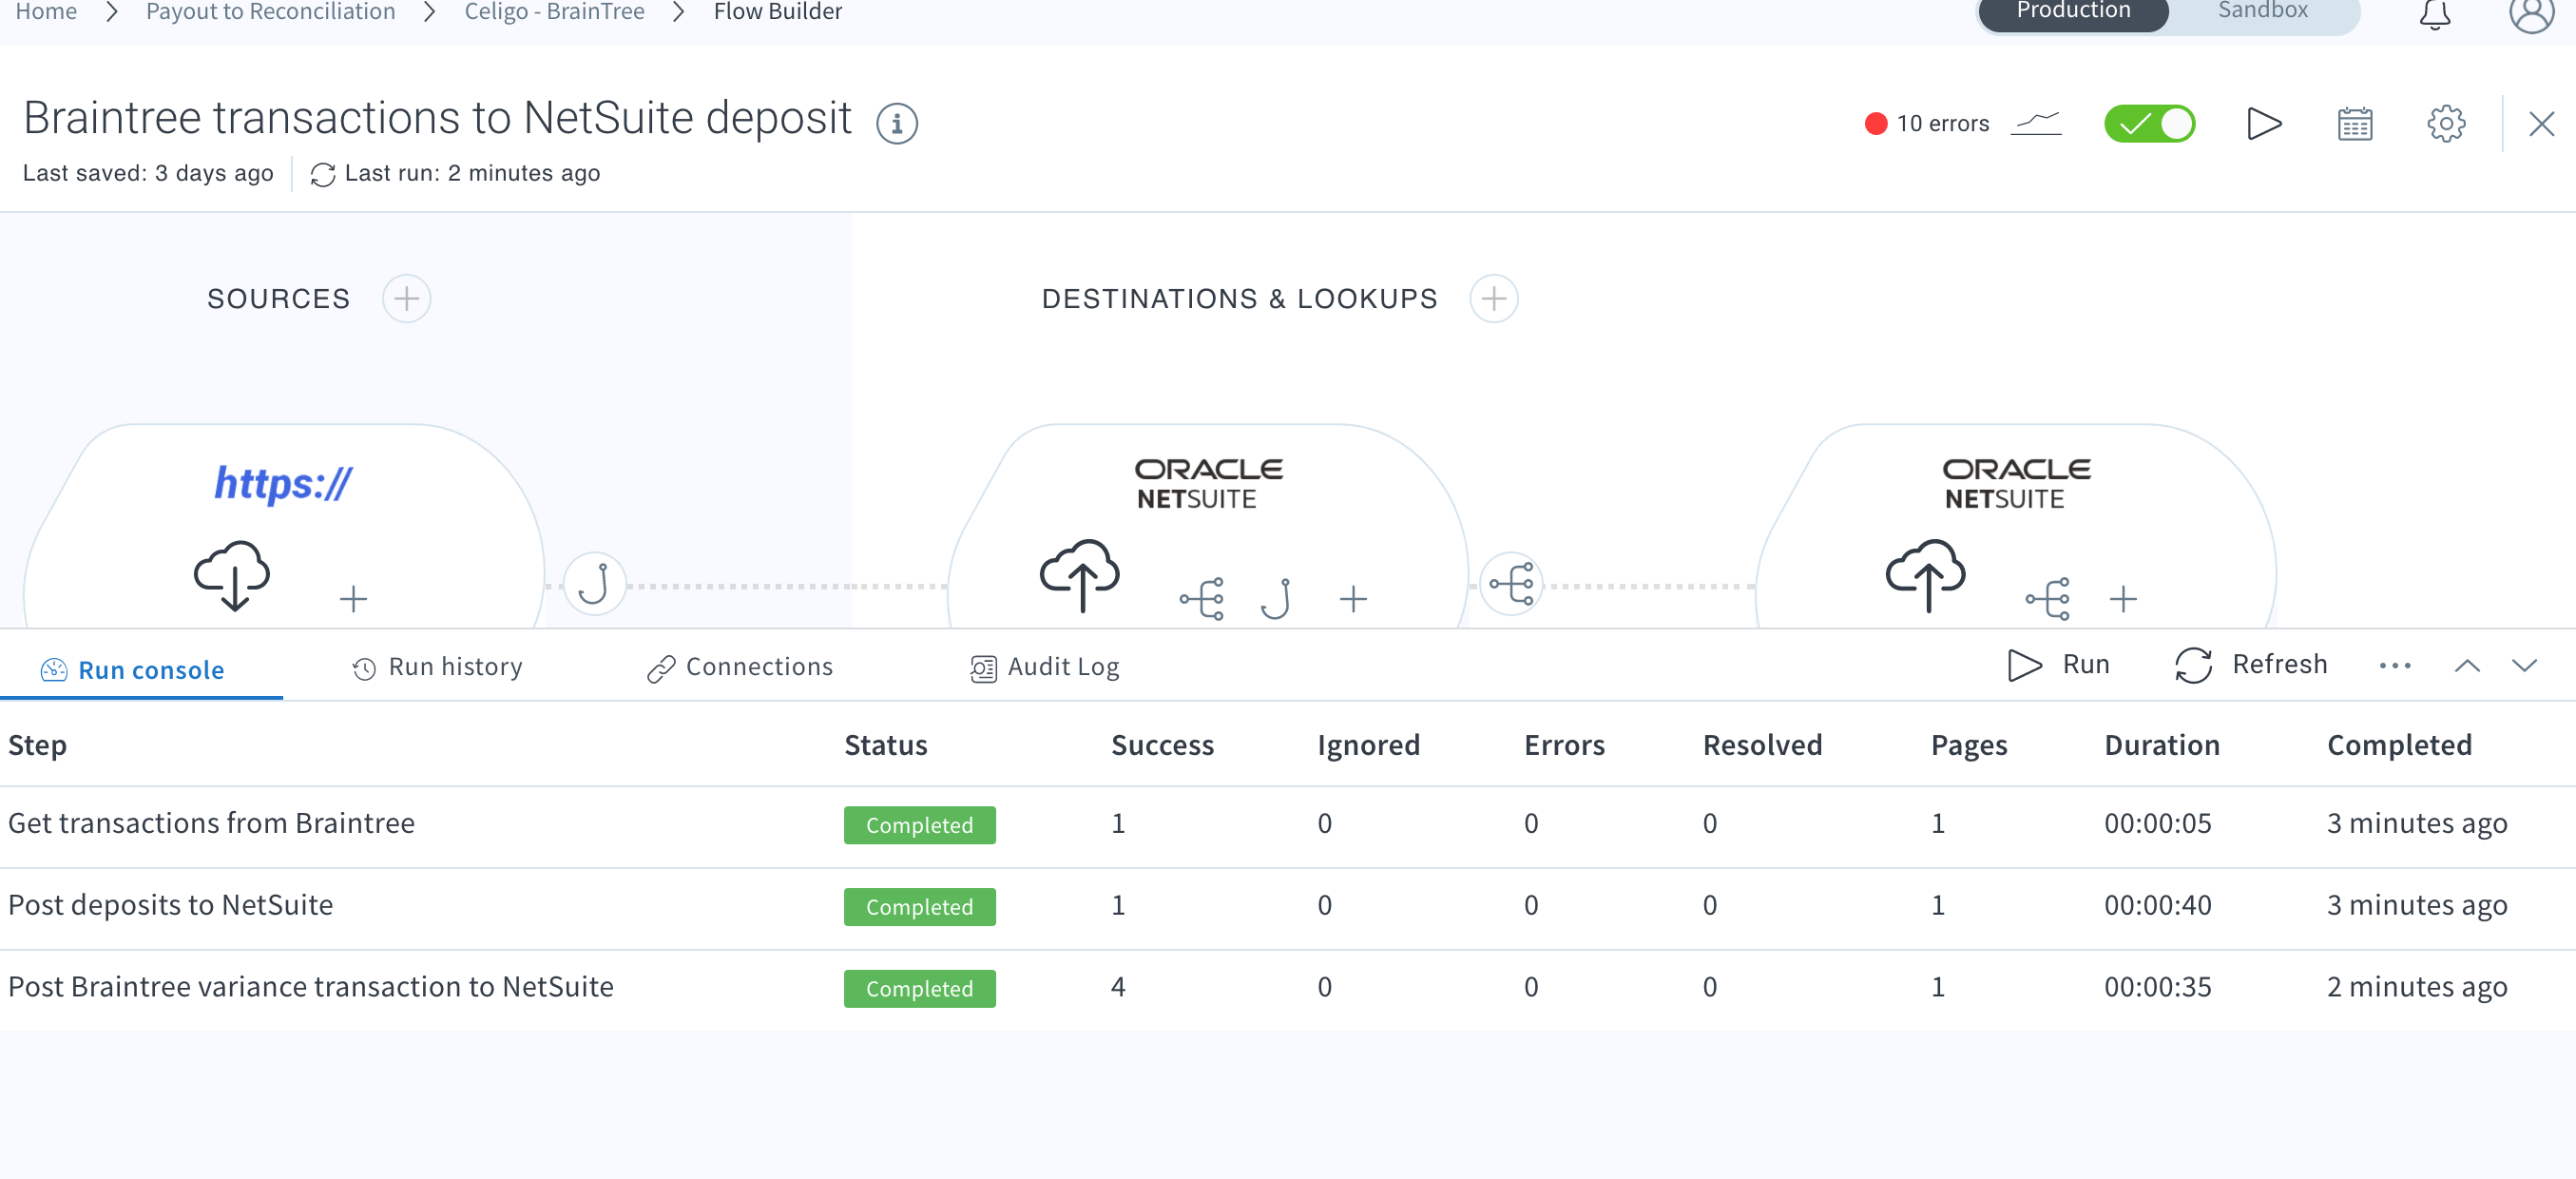
Task: Click the error trend chart icon
Action: [x=2037, y=123]
